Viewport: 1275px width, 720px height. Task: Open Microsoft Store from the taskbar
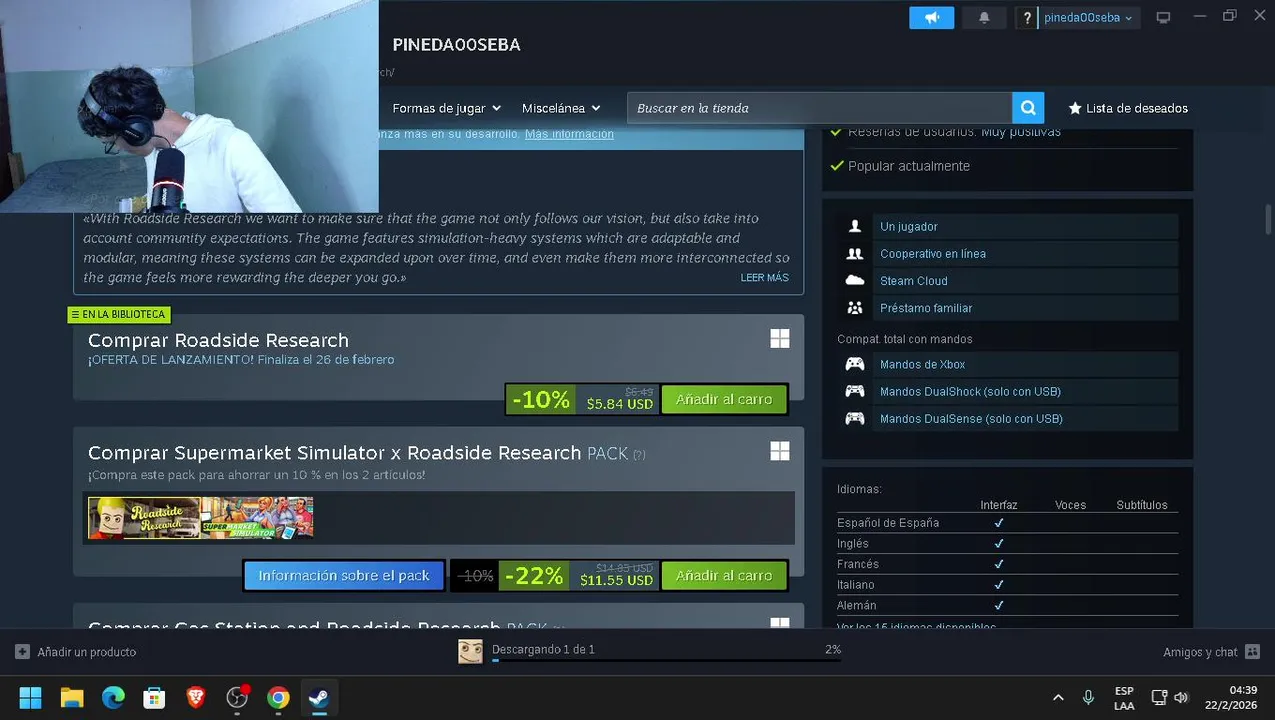154,697
